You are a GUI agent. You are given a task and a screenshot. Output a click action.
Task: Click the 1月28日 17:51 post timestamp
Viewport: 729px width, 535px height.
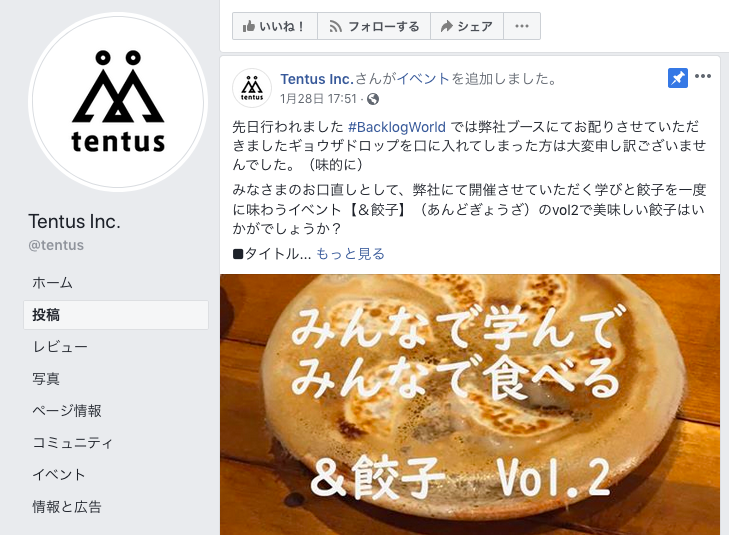pos(318,99)
